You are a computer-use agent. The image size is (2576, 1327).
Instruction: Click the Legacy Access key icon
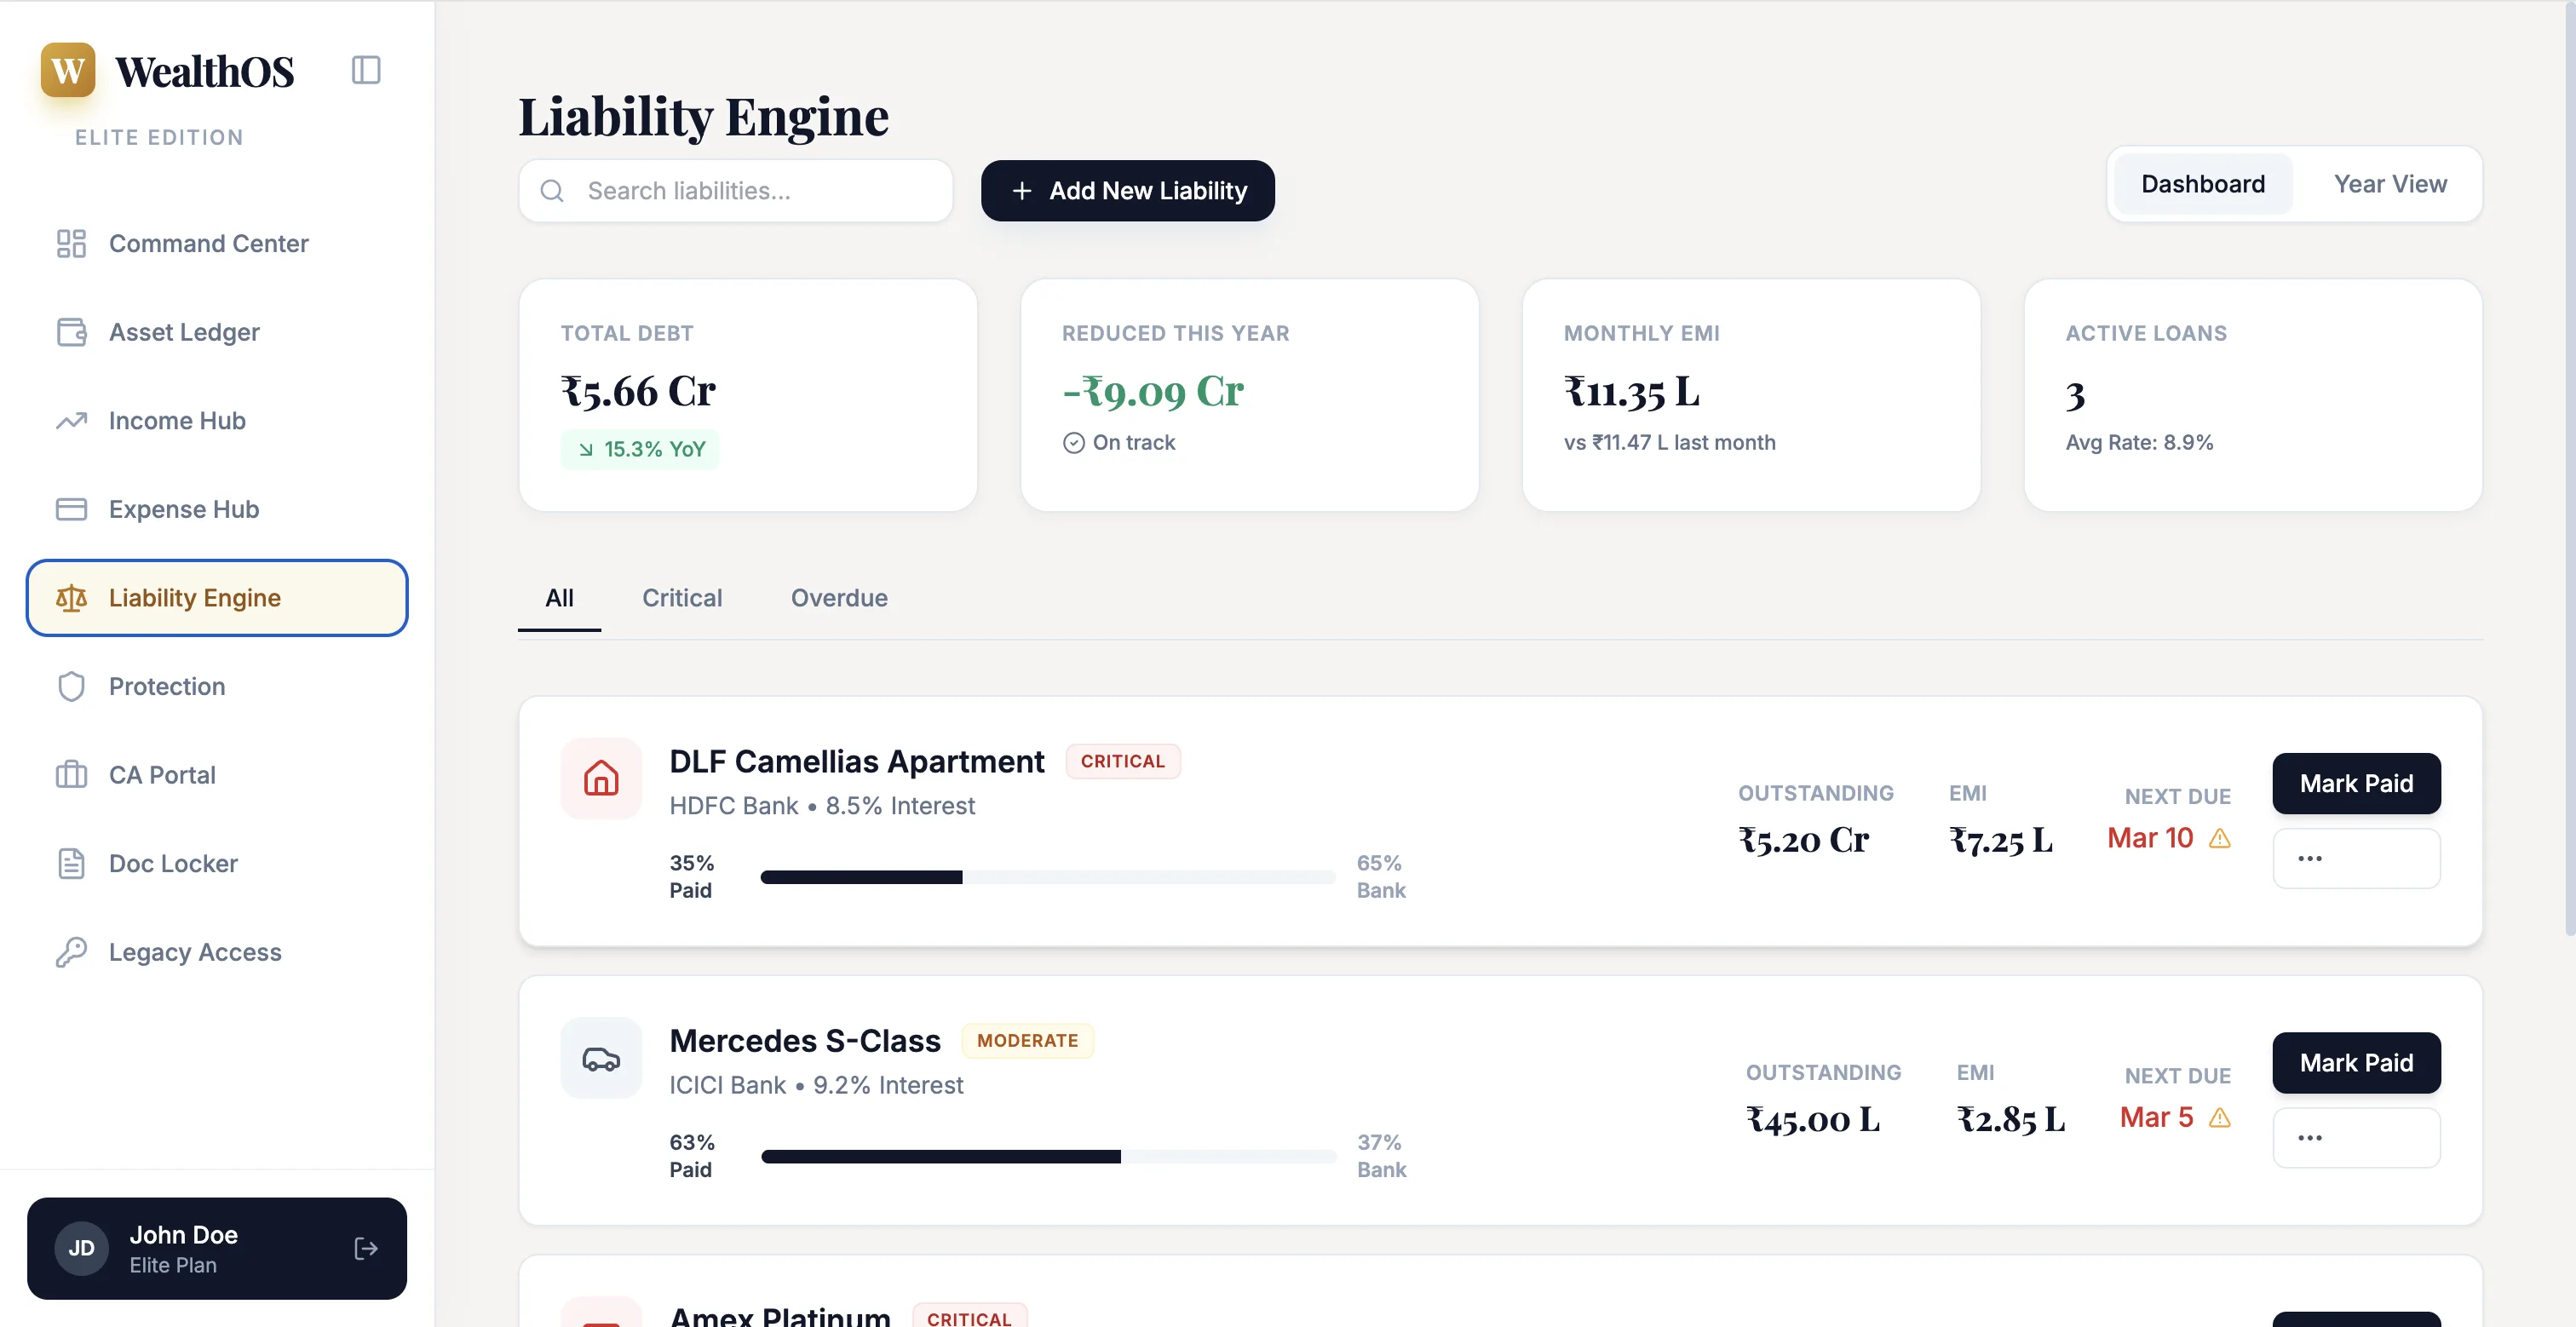click(71, 952)
